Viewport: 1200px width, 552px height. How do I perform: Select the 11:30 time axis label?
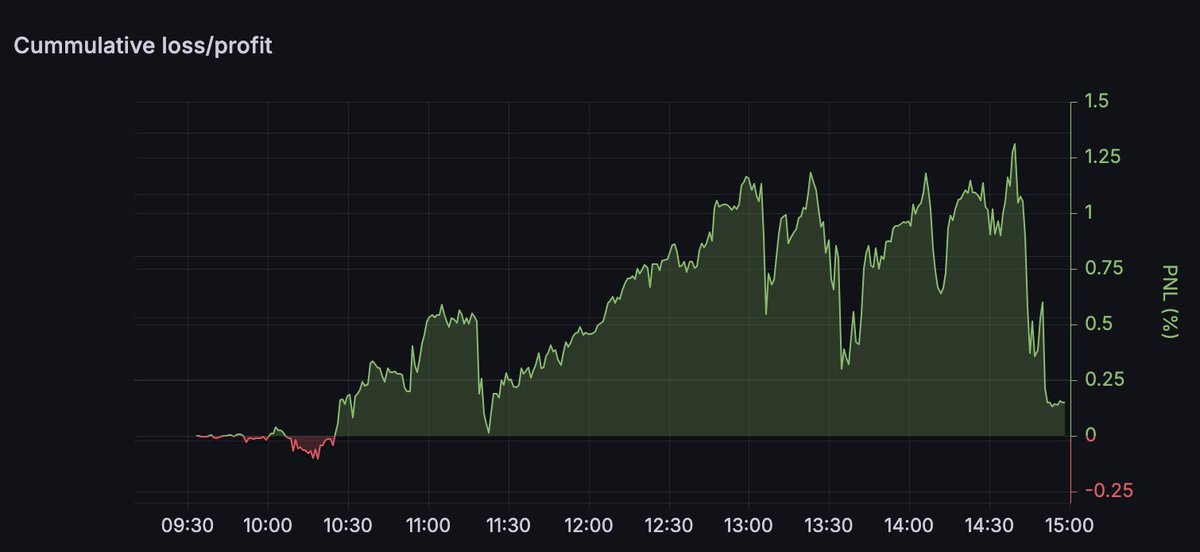coord(507,524)
